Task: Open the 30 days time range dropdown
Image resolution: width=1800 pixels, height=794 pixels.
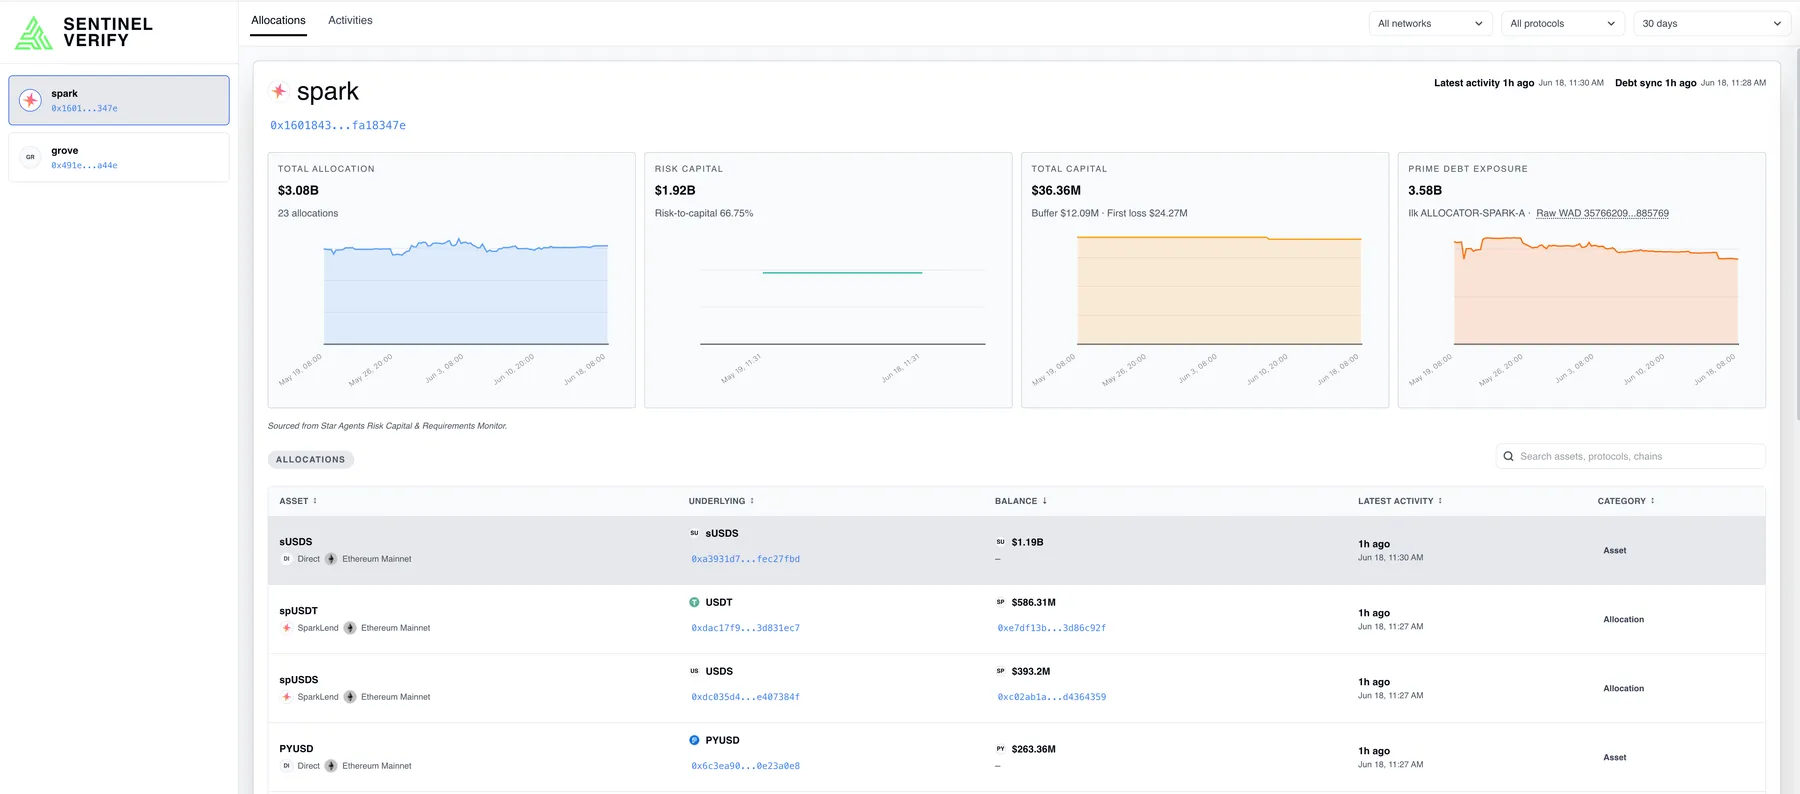Action: click(x=1712, y=23)
